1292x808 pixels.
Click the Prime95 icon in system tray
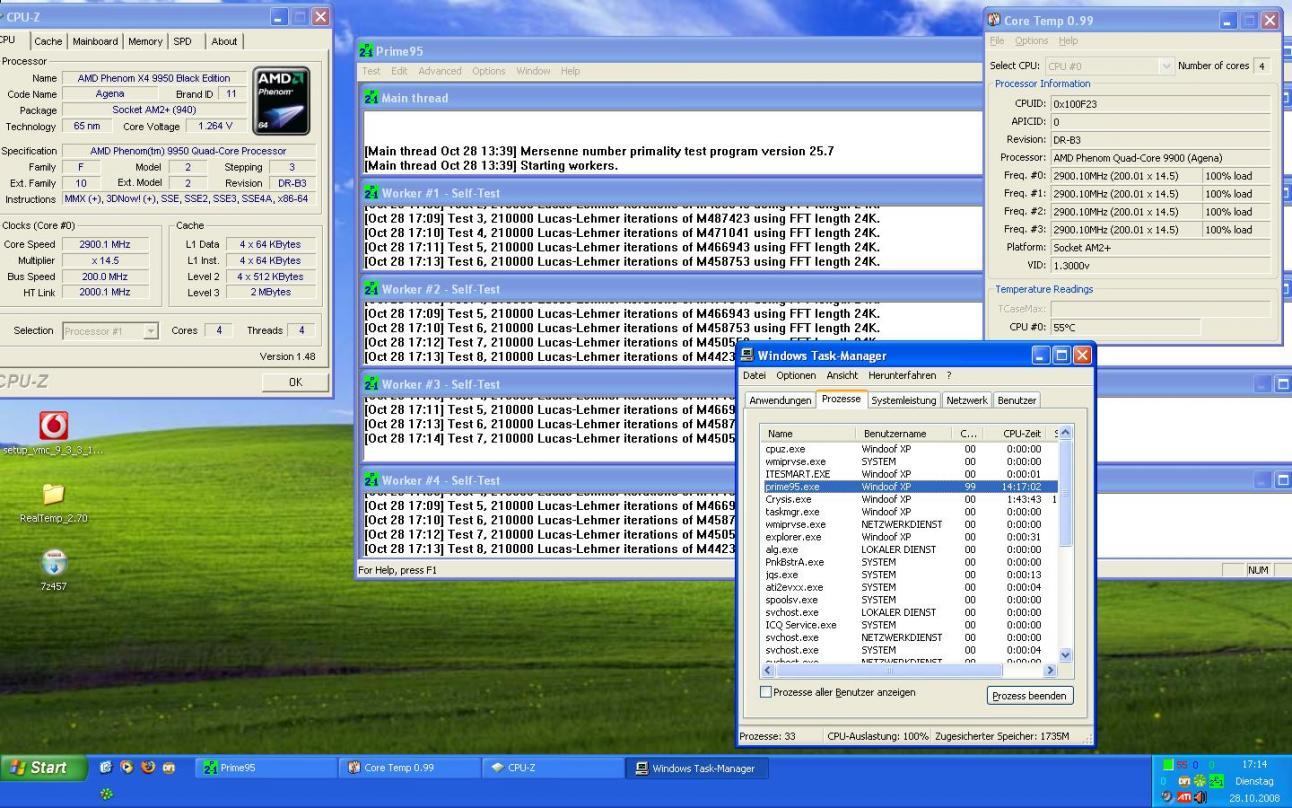coord(1215,780)
